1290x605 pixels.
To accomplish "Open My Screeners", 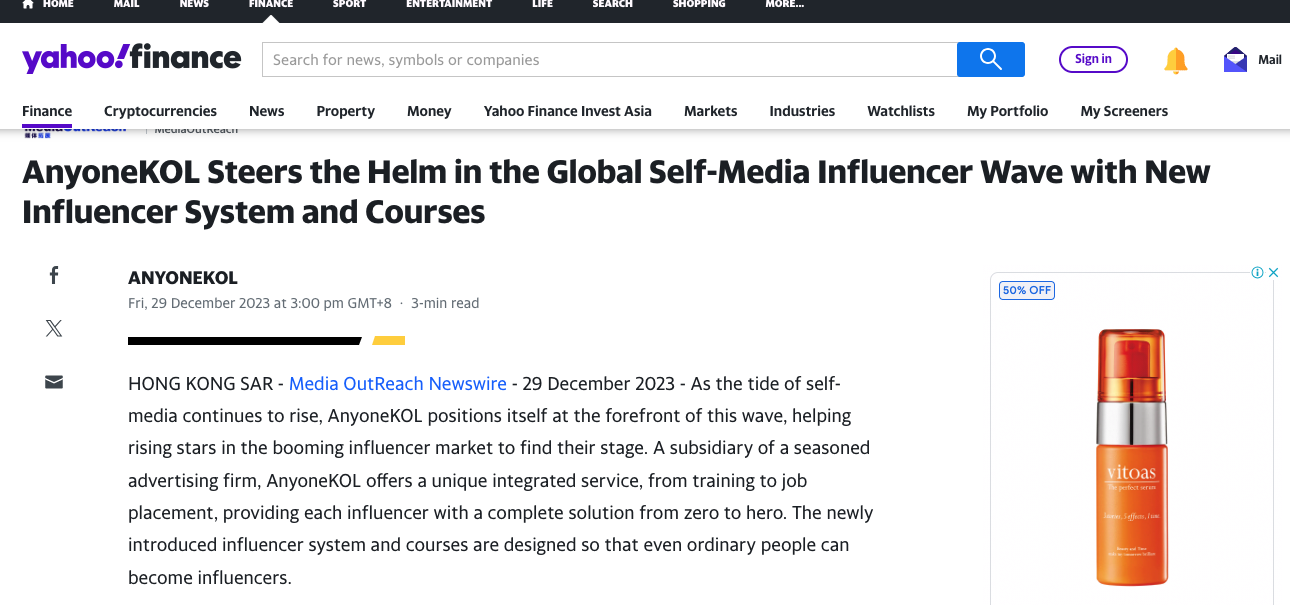I will click(x=1124, y=111).
